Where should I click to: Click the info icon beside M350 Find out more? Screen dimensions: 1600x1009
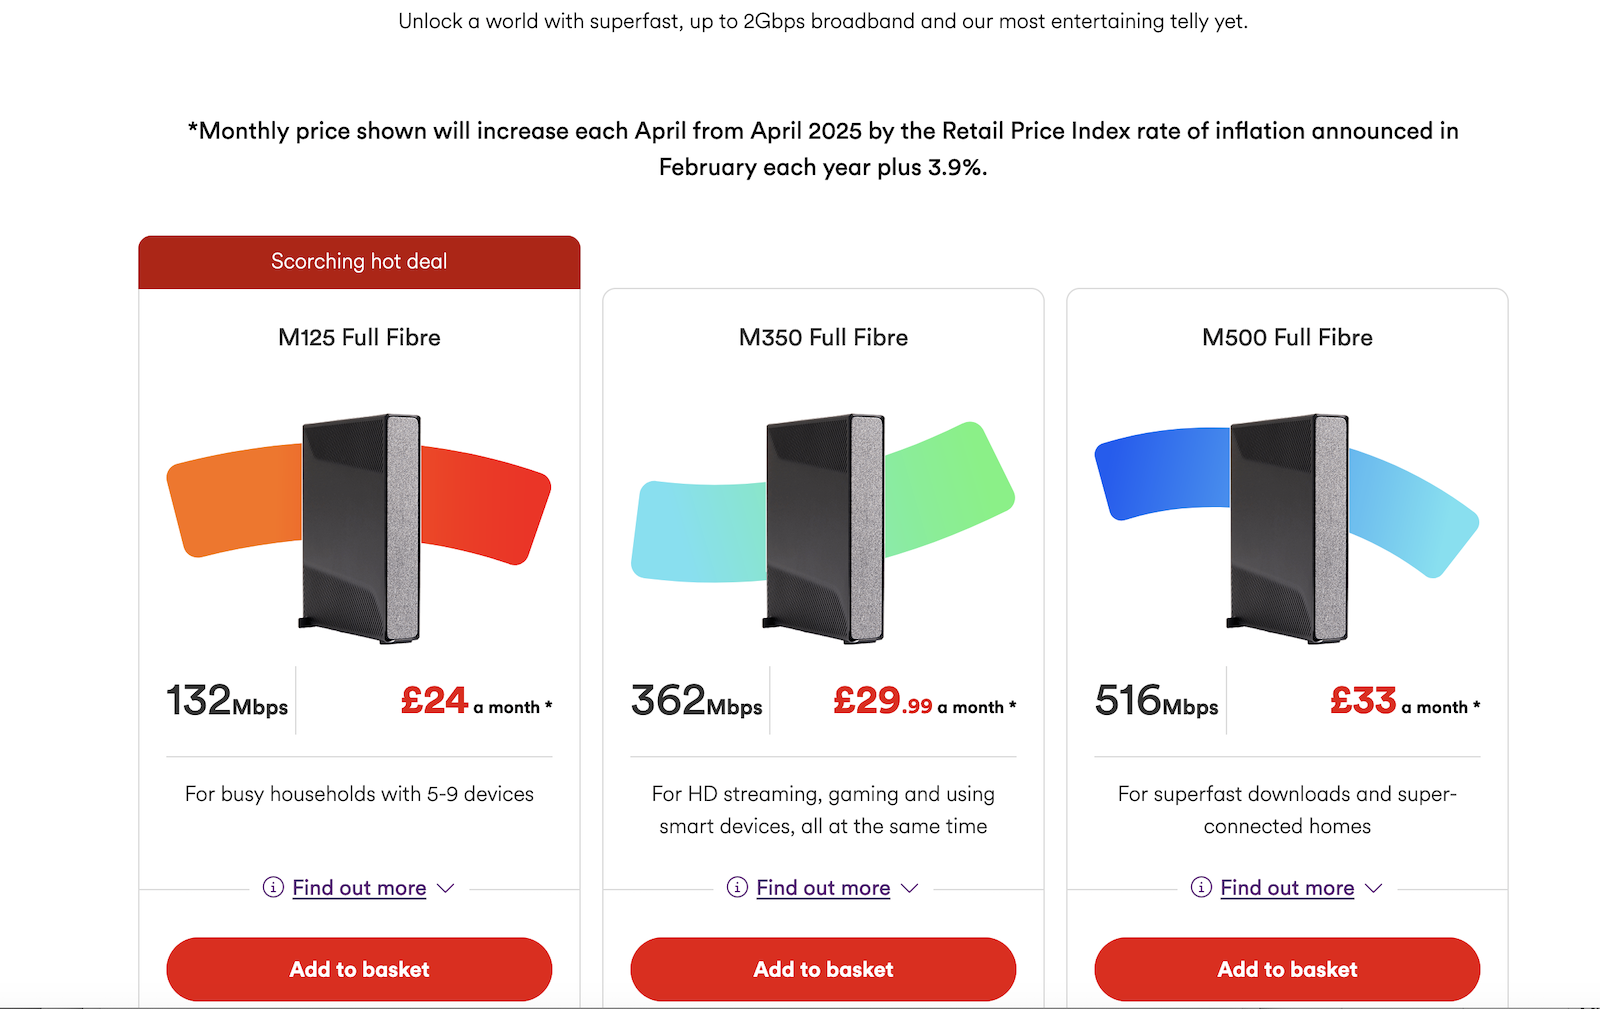pyautogui.click(x=737, y=887)
